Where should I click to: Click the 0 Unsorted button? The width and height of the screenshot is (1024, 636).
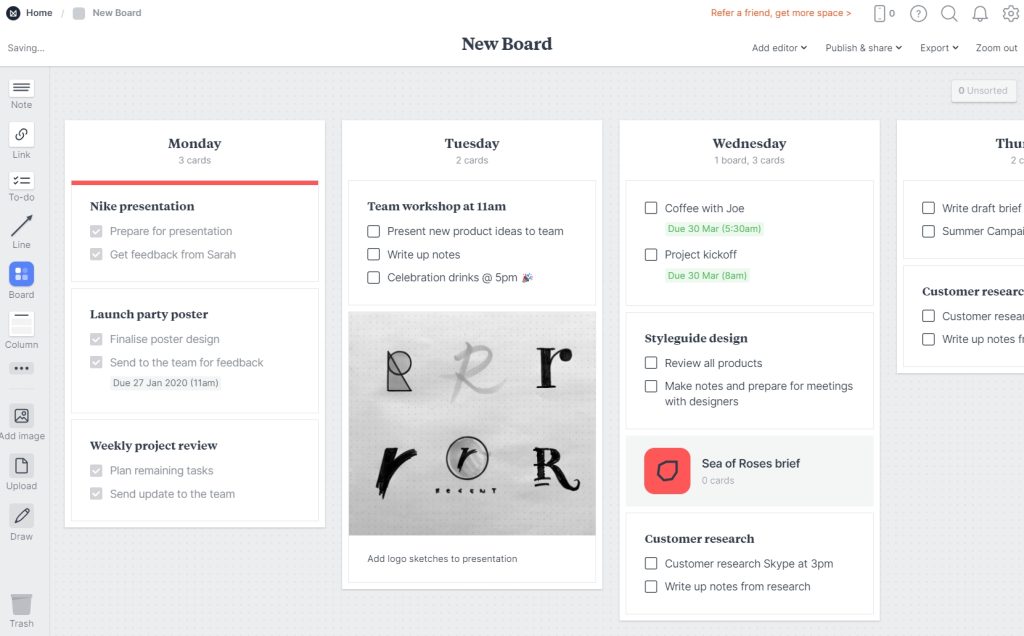(x=983, y=91)
